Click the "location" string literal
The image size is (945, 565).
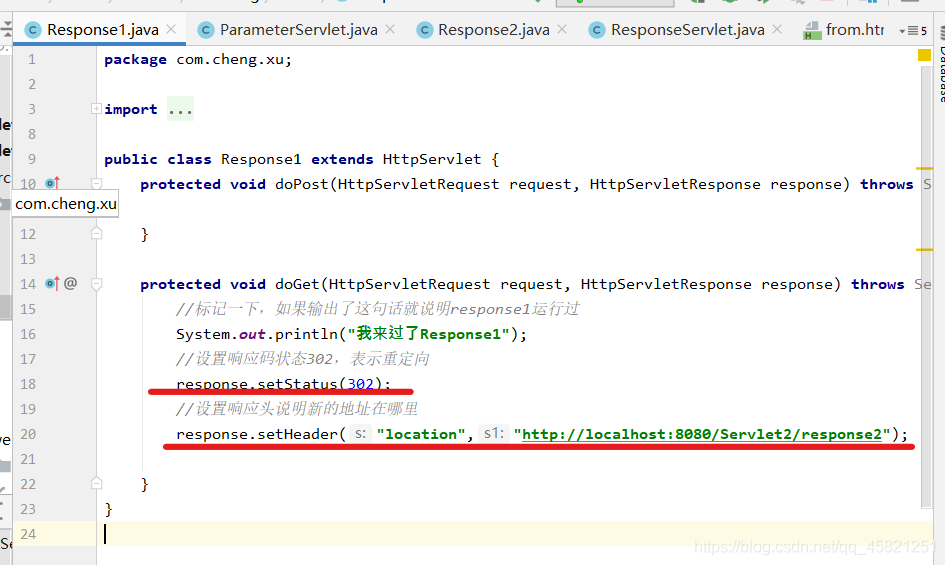421,434
